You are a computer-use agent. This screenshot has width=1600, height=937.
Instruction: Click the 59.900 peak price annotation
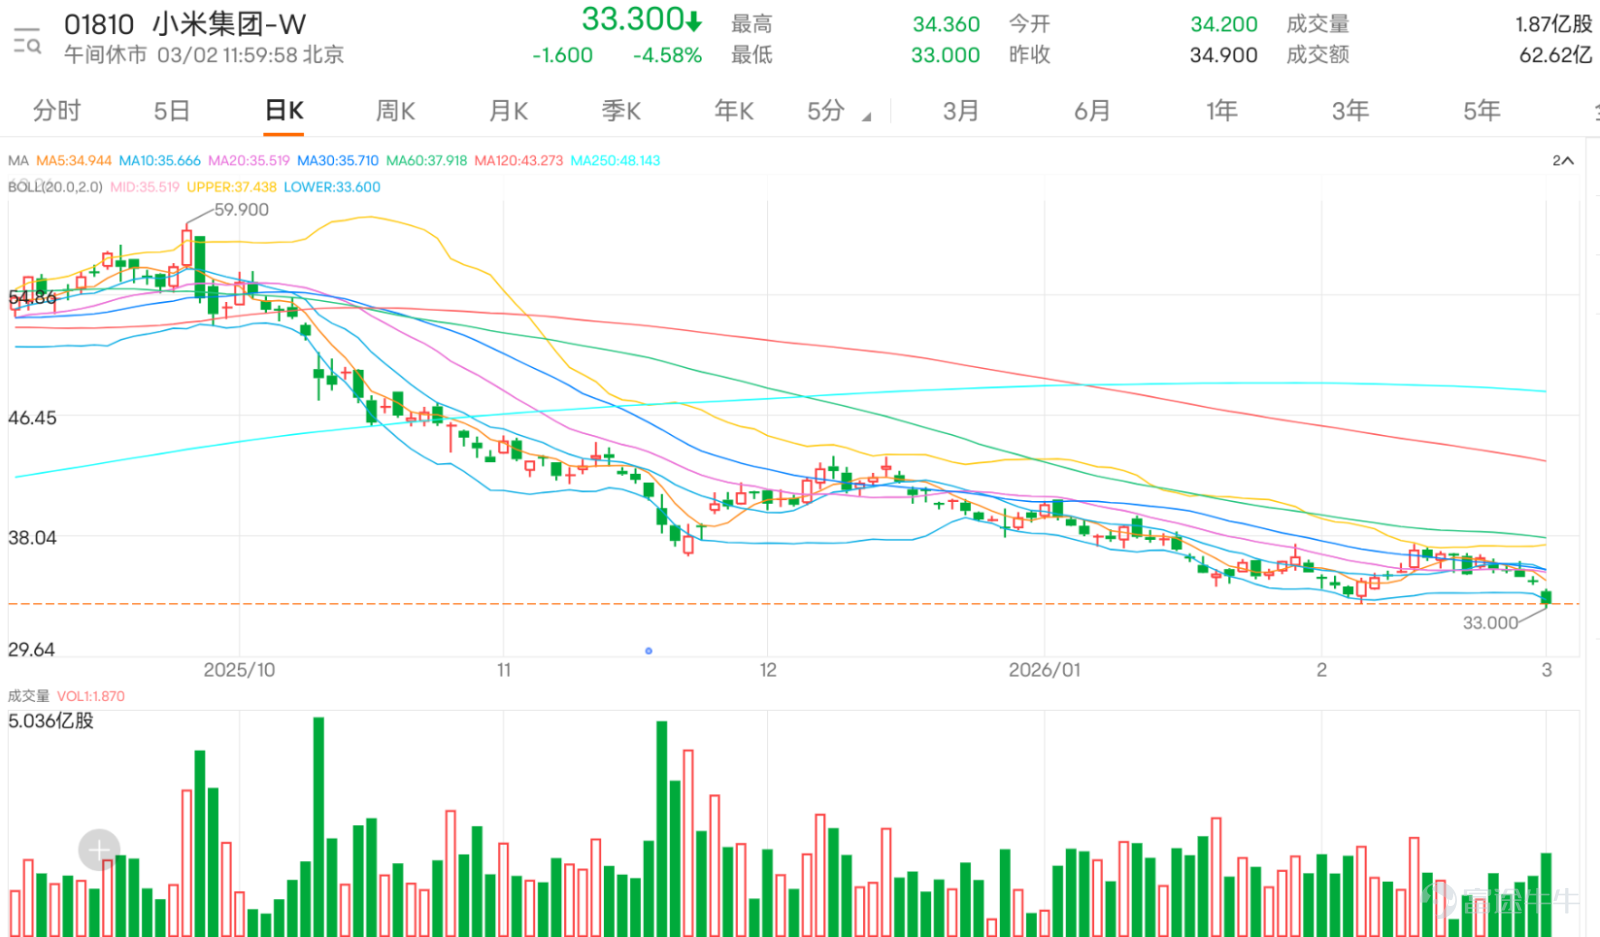click(x=242, y=210)
